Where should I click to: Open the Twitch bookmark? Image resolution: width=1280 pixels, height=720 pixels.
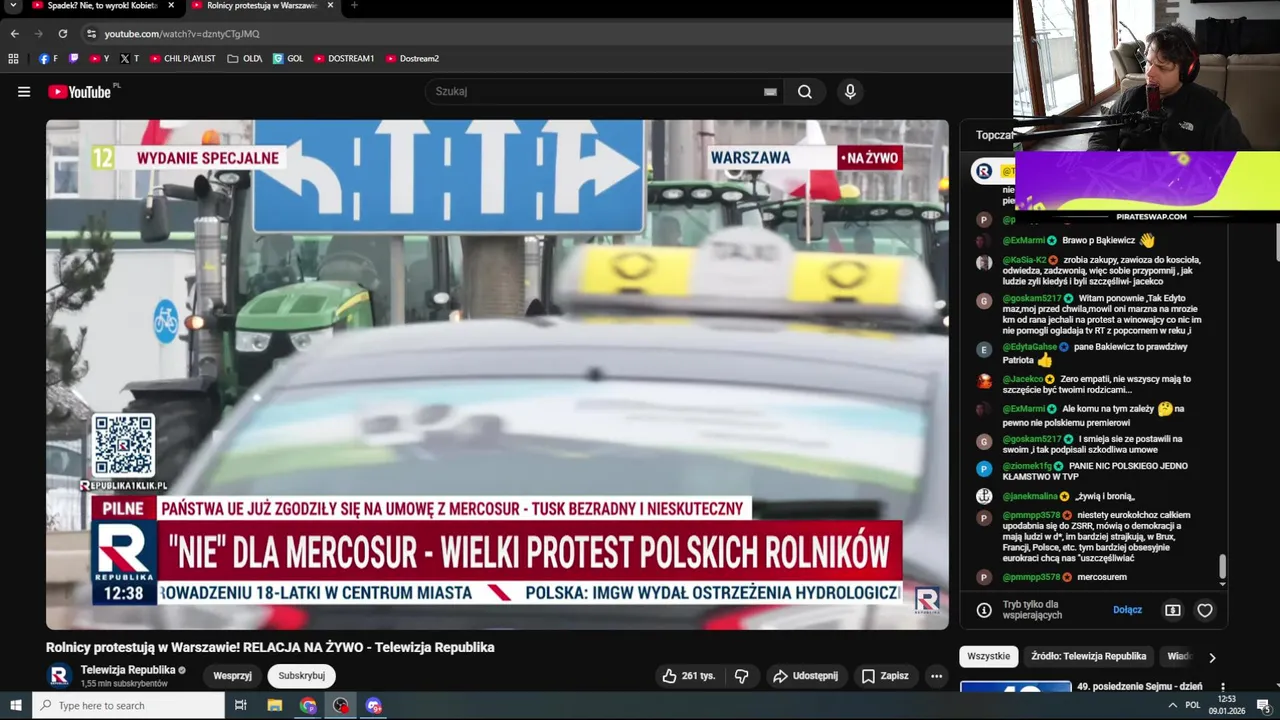point(73,59)
